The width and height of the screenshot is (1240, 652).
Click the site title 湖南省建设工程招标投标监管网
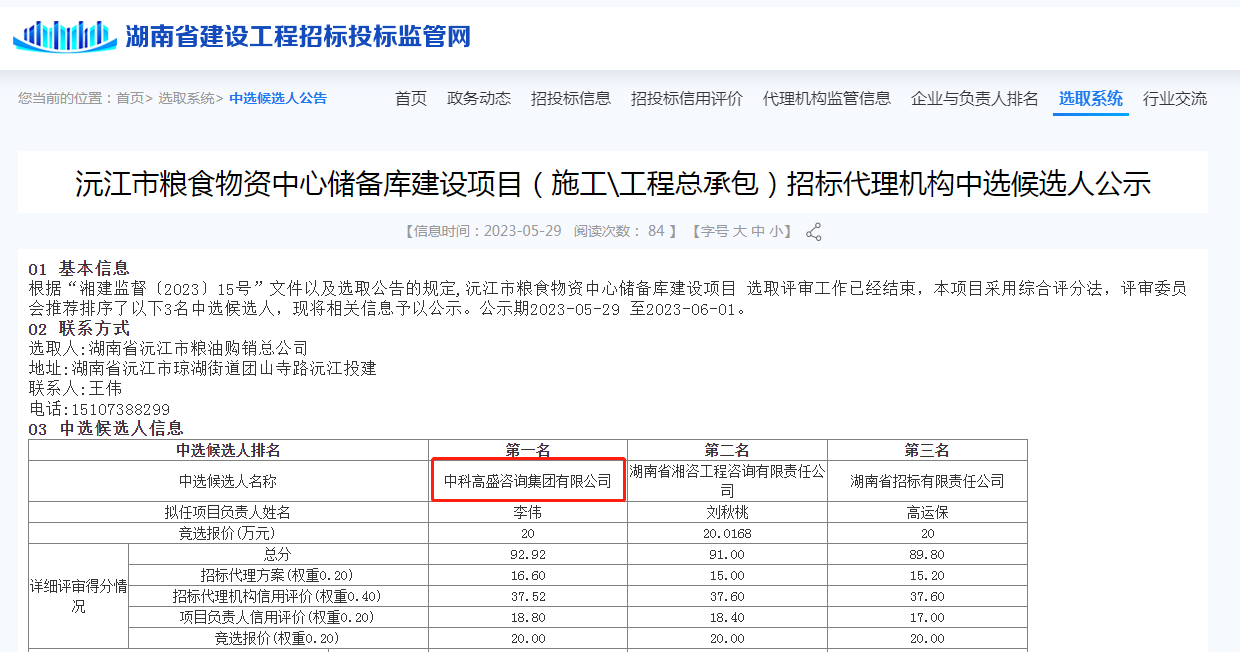pyautogui.click(x=298, y=37)
